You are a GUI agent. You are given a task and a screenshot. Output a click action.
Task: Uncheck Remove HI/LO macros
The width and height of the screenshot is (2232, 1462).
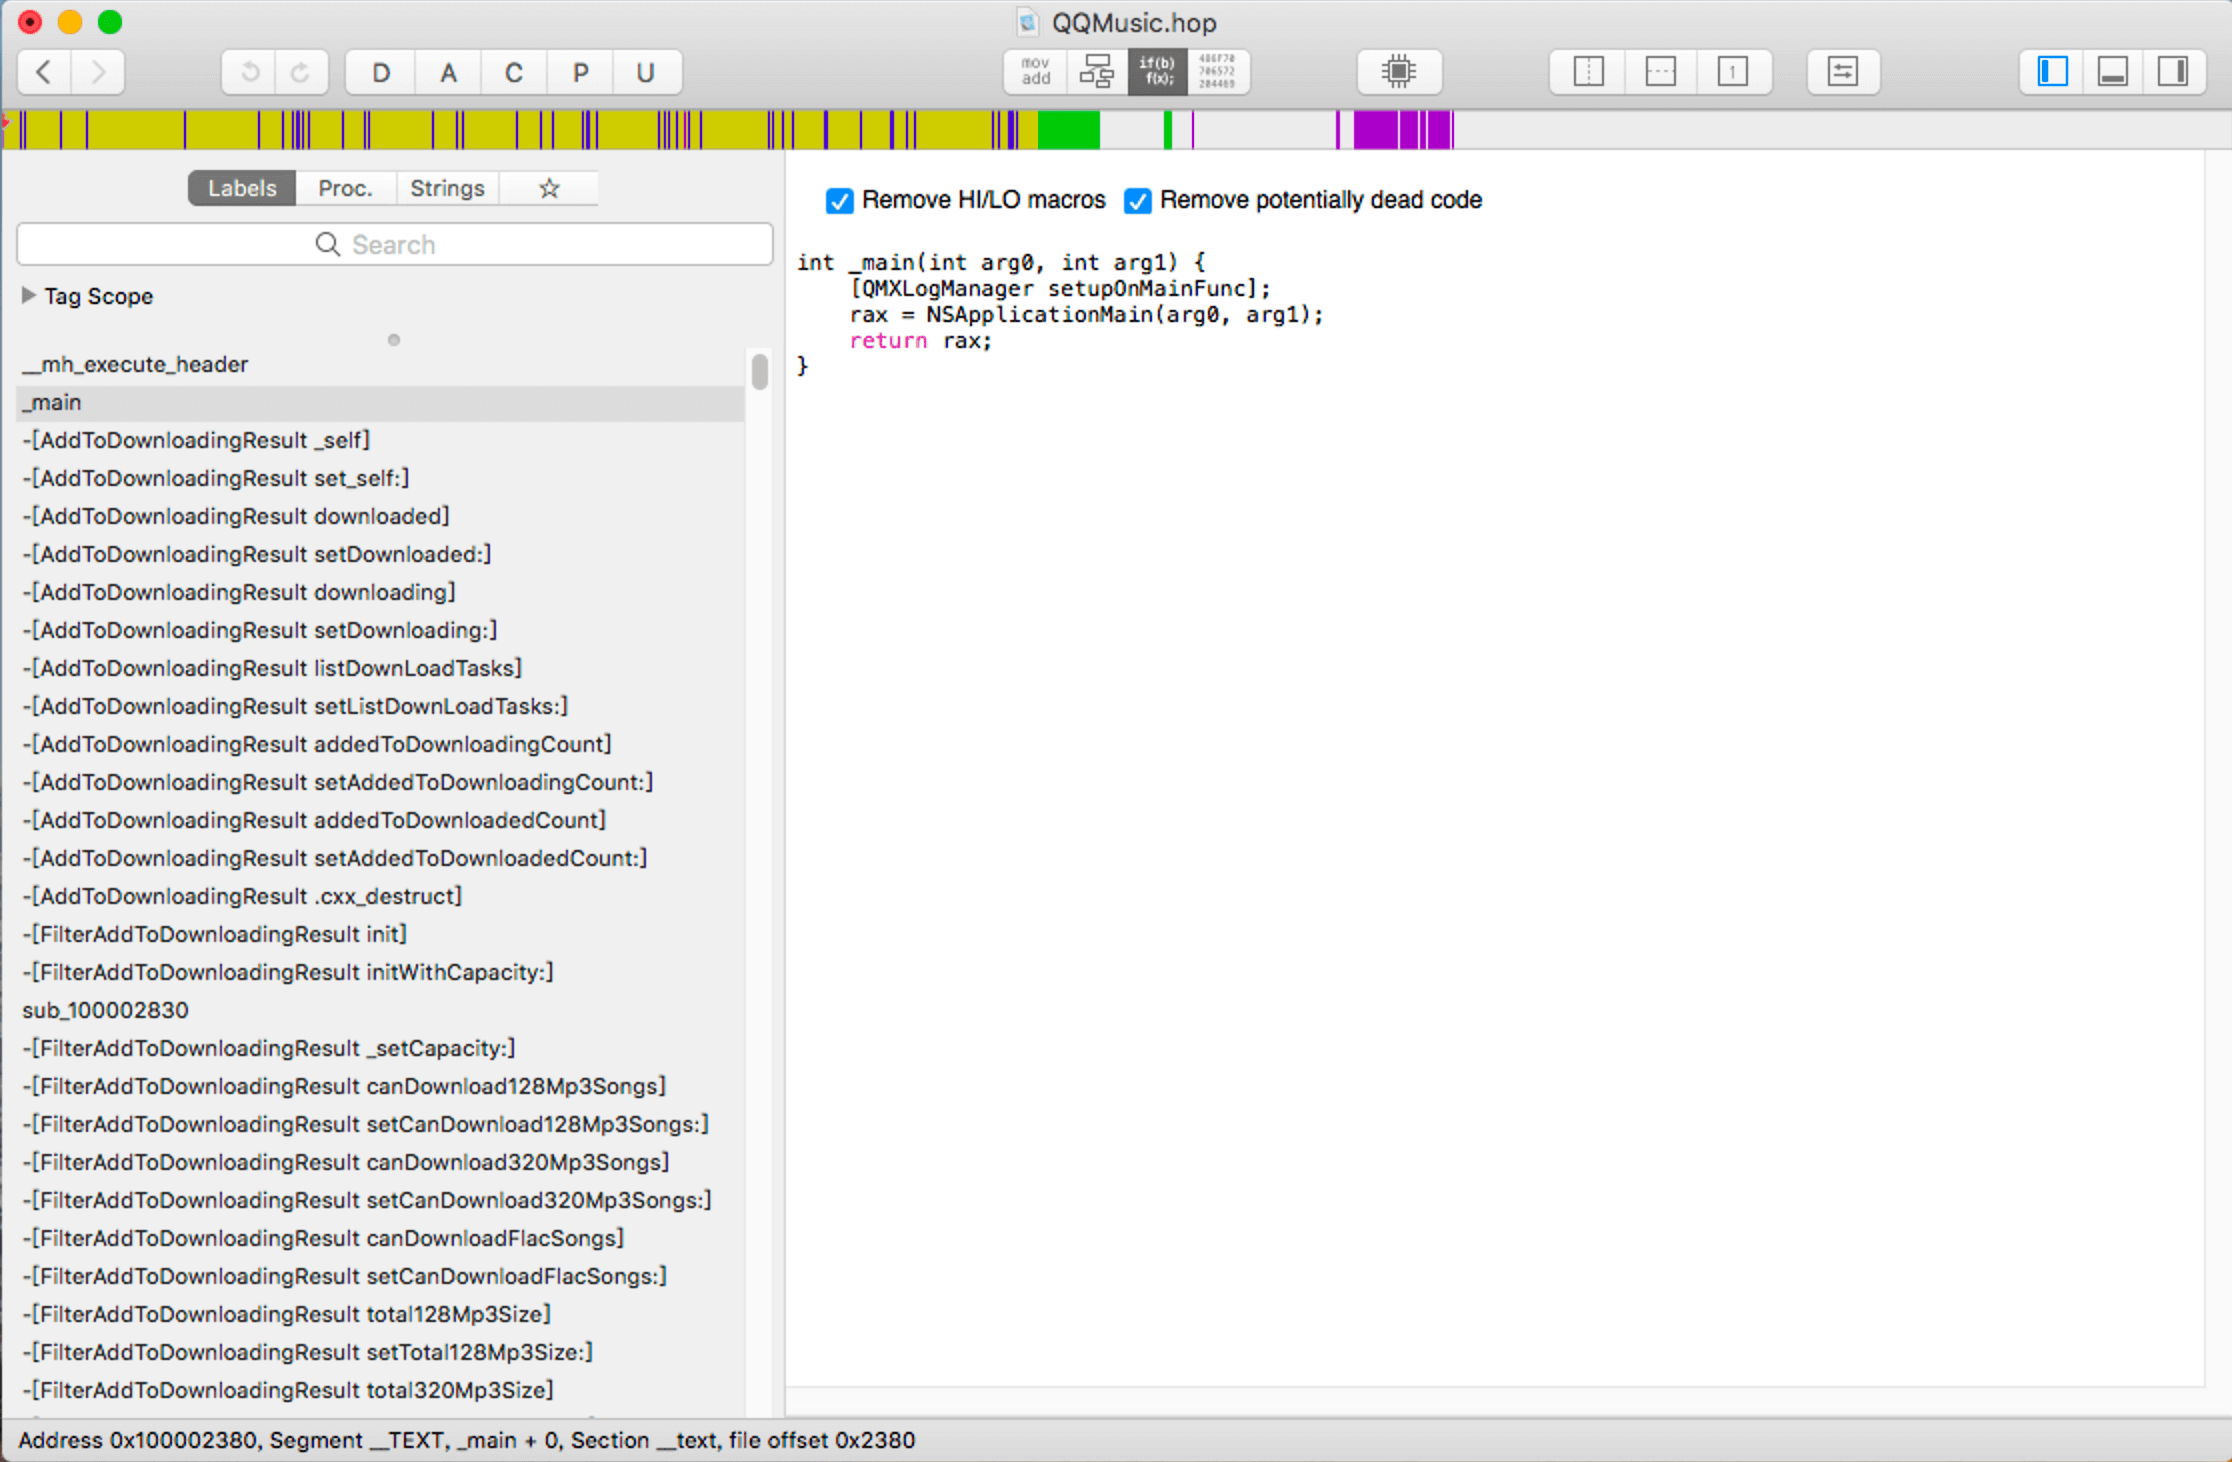pyautogui.click(x=839, y=201)
